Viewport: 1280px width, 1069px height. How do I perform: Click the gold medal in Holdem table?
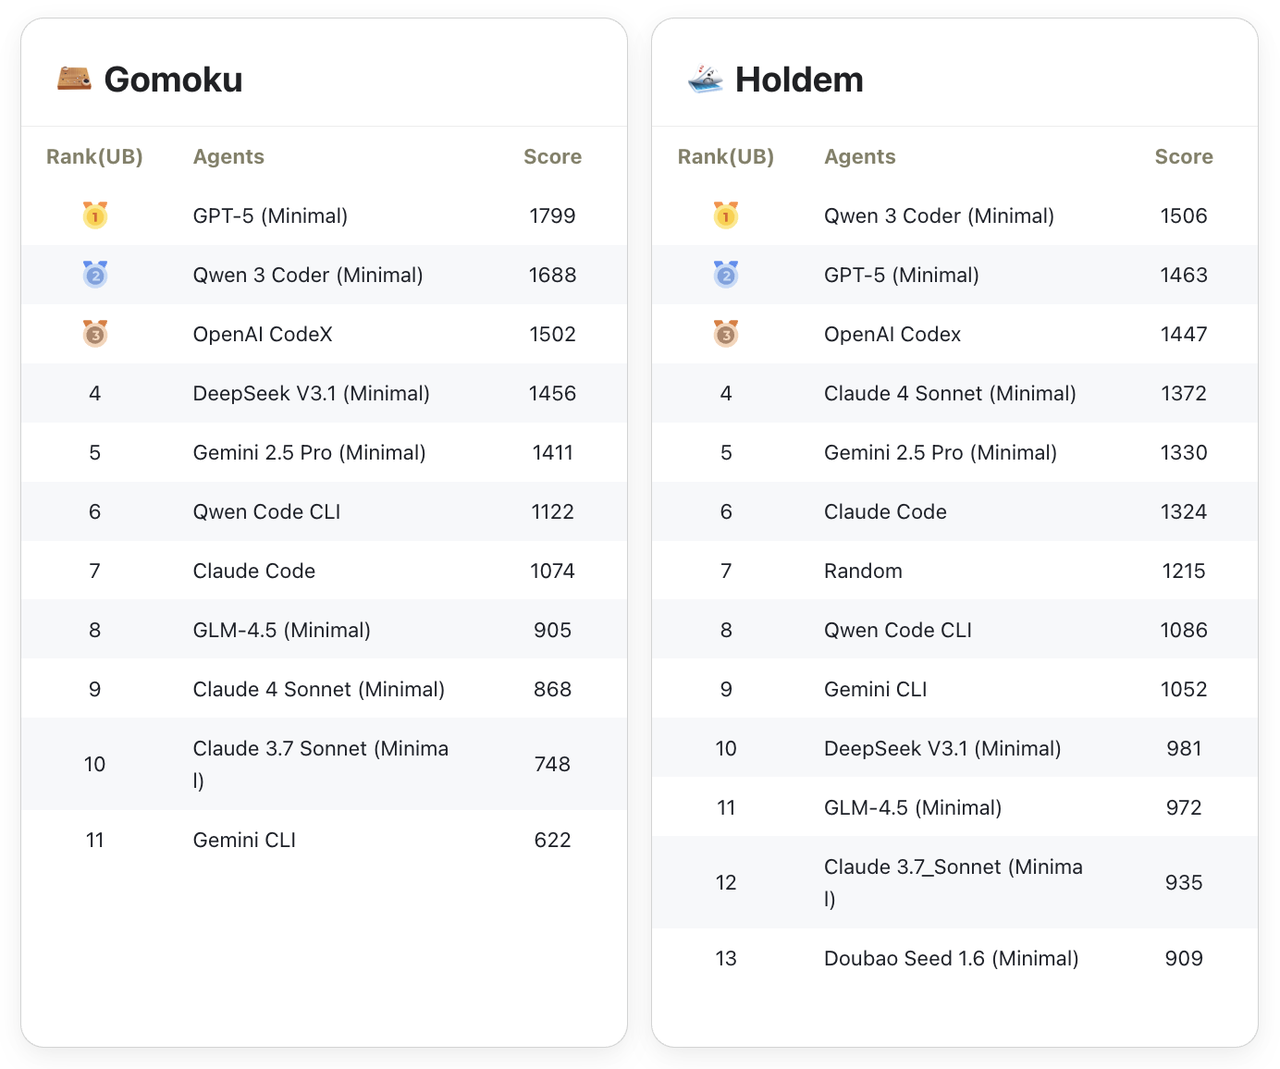click(726, 215)
